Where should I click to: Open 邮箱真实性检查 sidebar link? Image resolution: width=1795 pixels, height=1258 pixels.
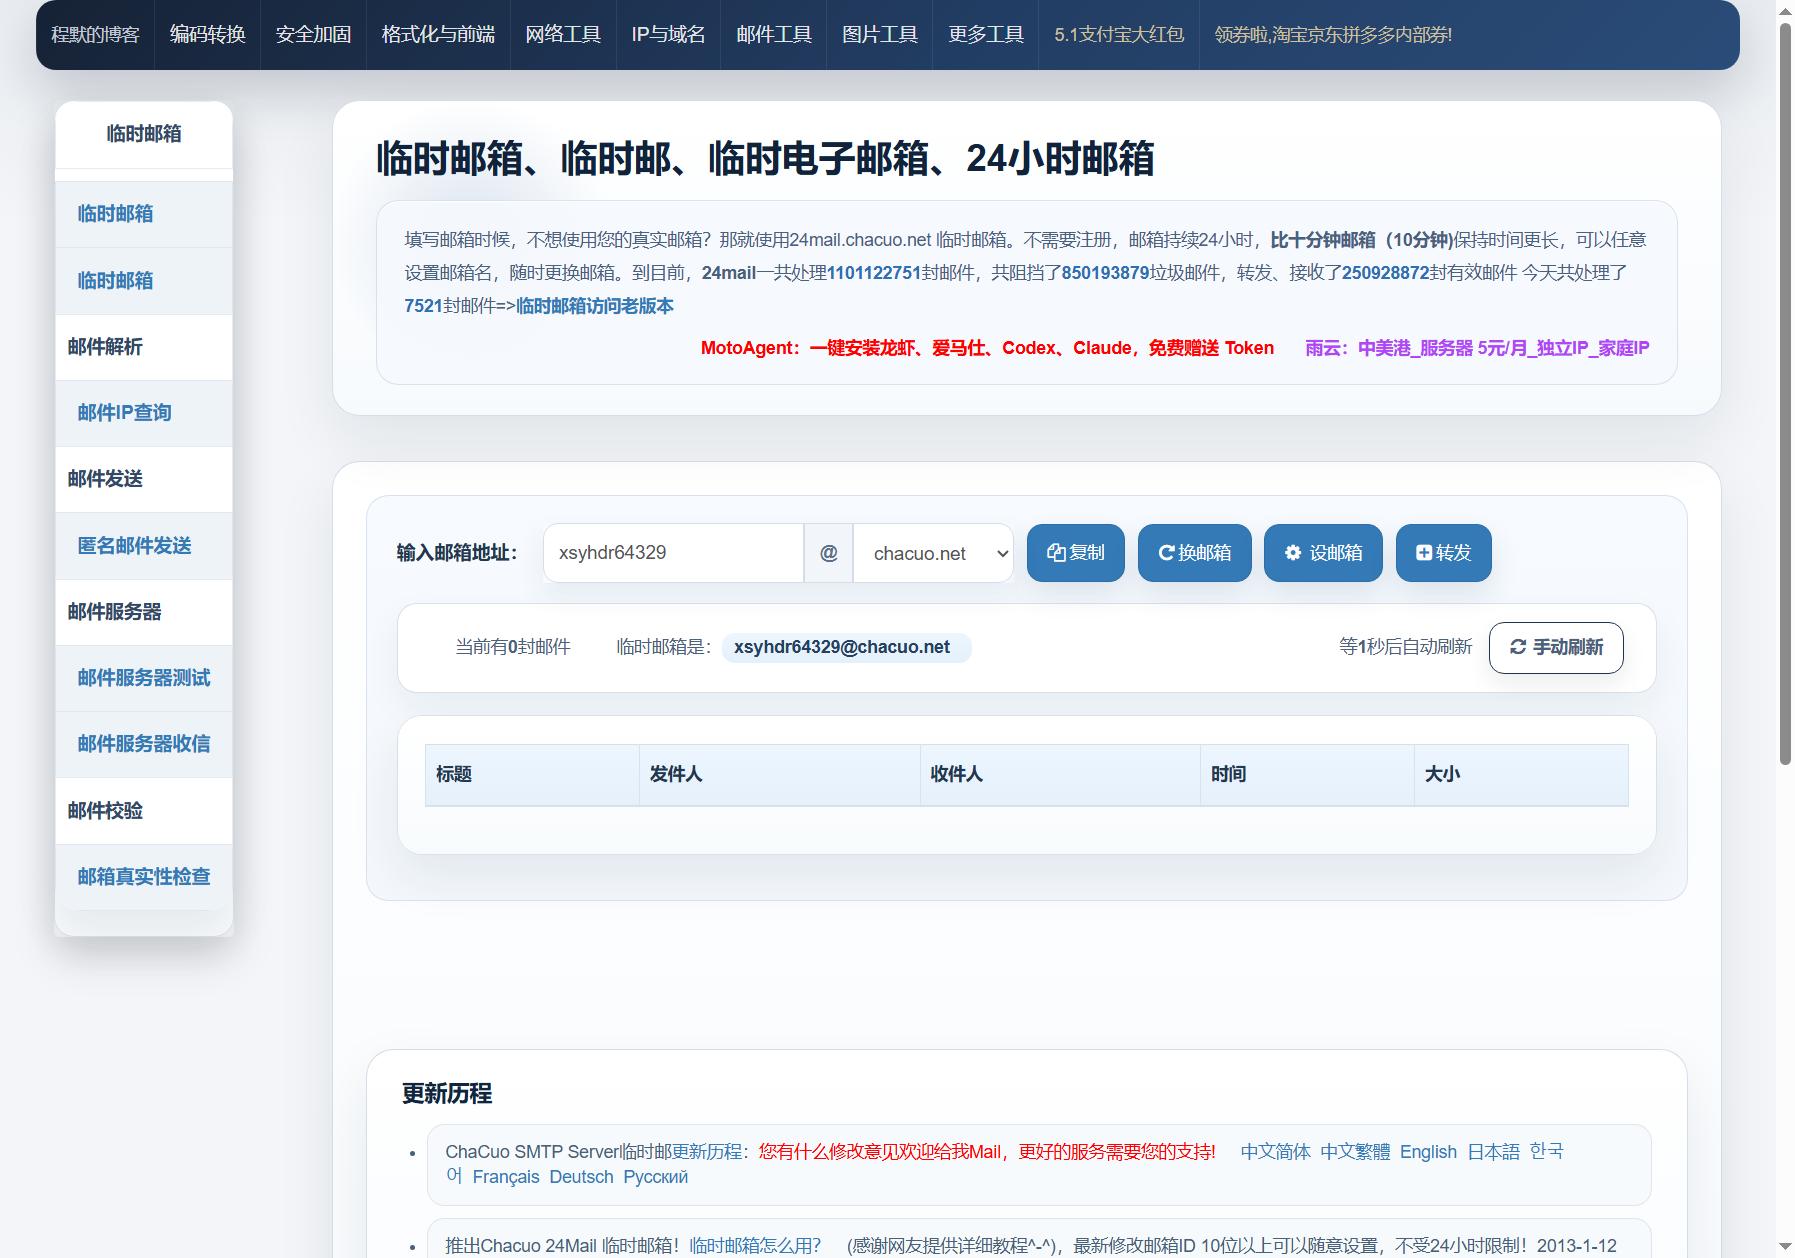click(x=143, y=877)
